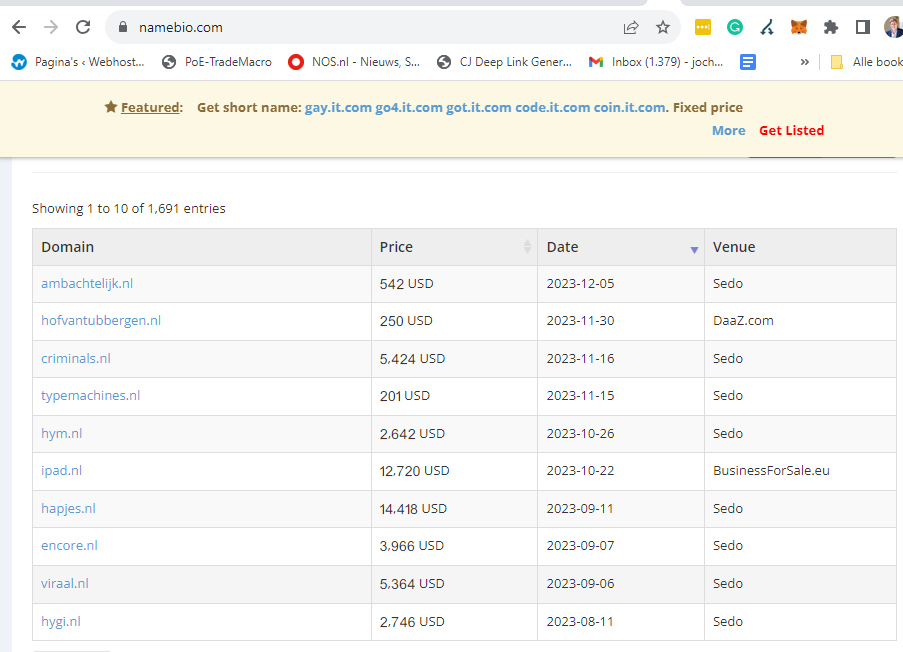Toggle sort order on Date column arrow
The width and height of the screenshot is (903, 652).
click(x=694, y=249)
